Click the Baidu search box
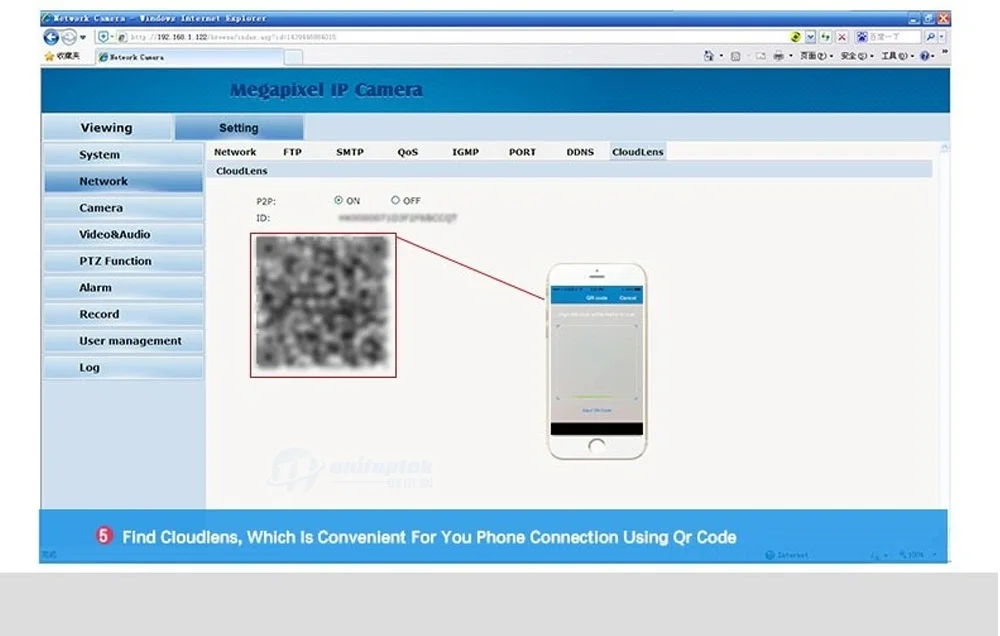 click(x=888, y=37)
